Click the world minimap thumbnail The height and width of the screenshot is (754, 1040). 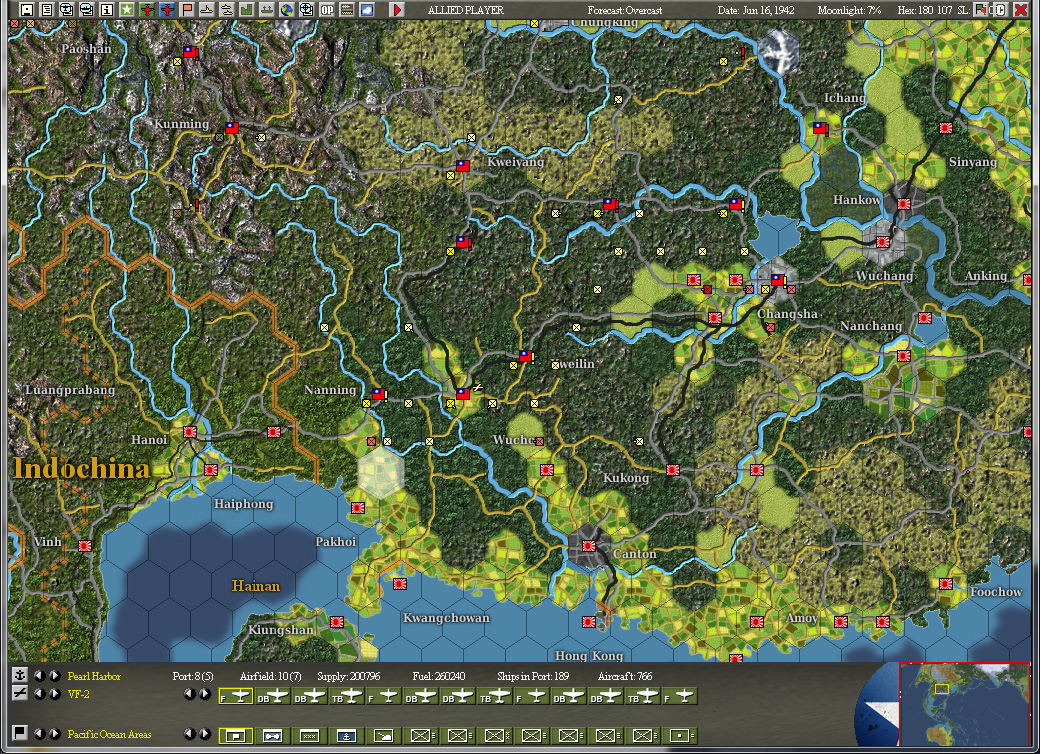964,704
